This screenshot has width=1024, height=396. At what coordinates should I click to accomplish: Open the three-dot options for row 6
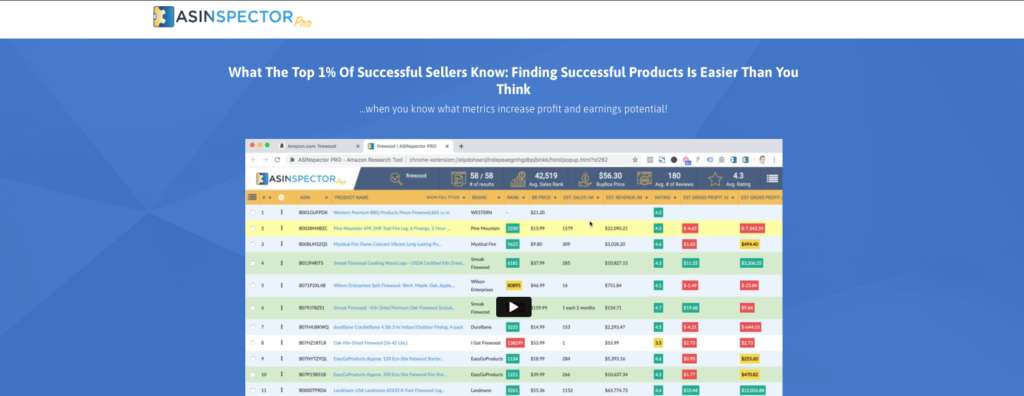pyautogui.click(x=281, y=307)
